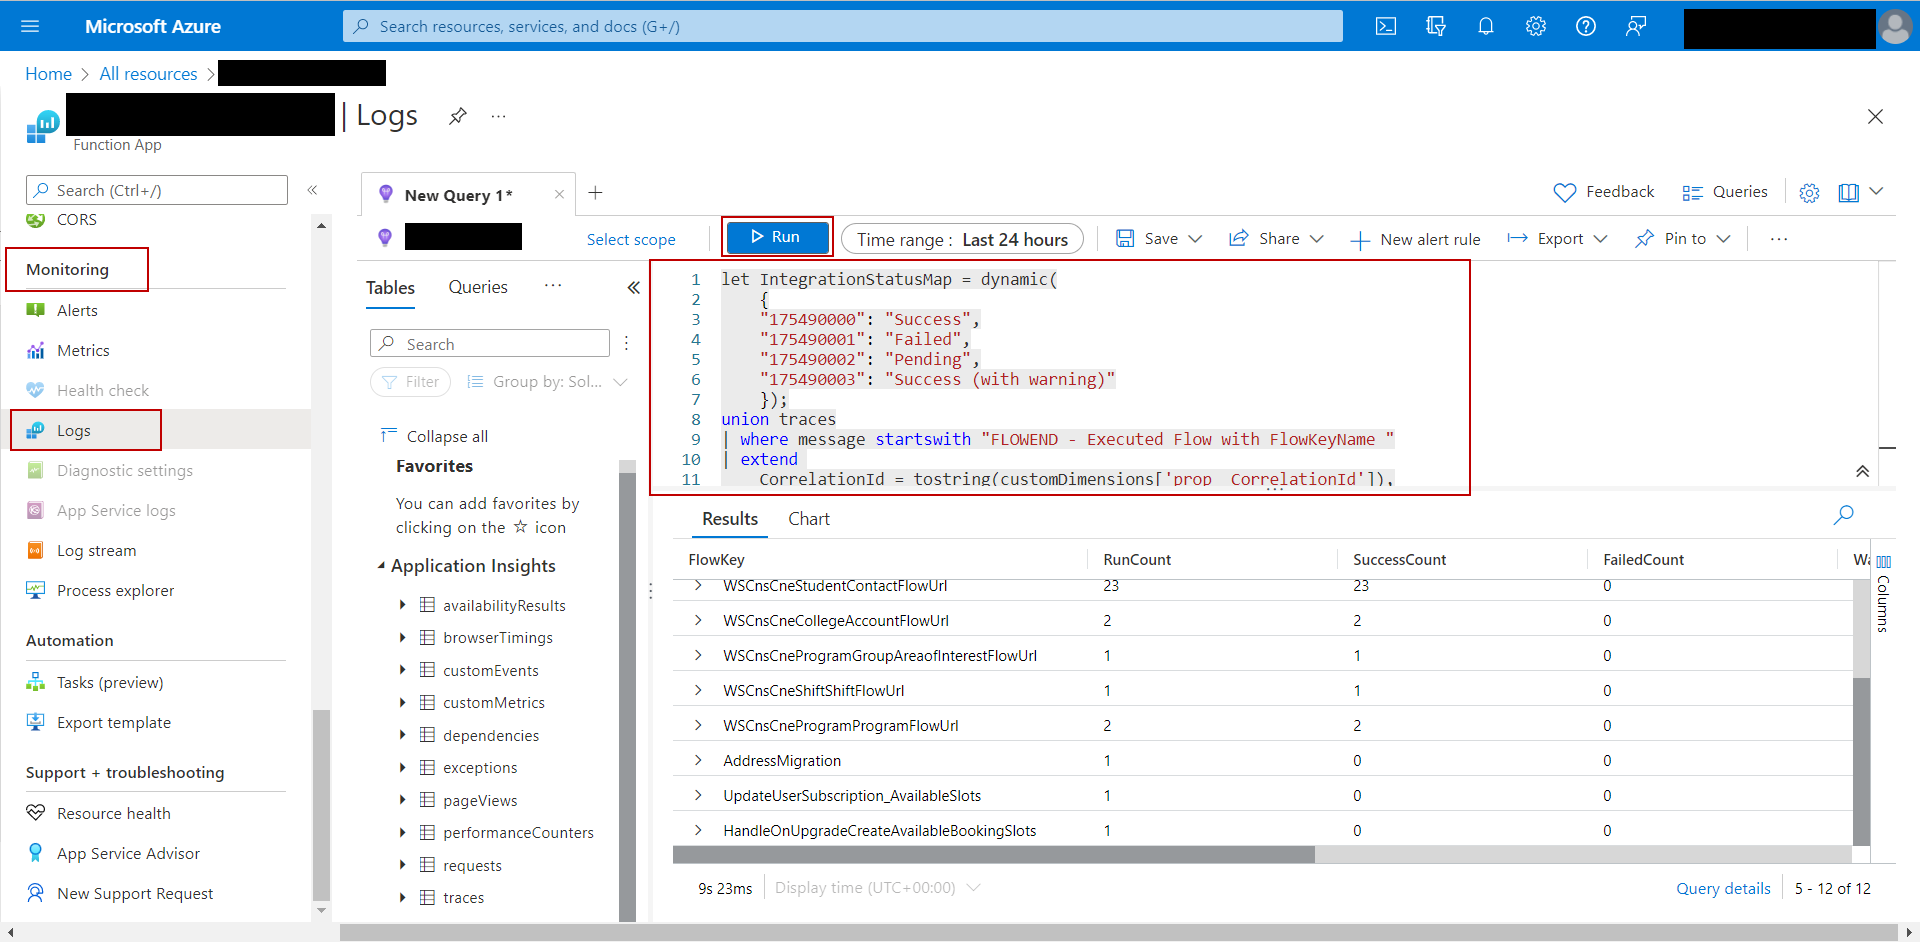Search the results with magnifier icon
1920x942 pixels.
pyautogui.click(x=1843, y=515)
